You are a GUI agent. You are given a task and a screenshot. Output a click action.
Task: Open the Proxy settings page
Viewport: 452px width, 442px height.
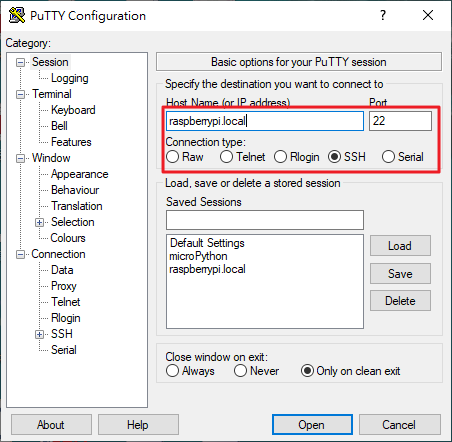[x=64, y=286]
